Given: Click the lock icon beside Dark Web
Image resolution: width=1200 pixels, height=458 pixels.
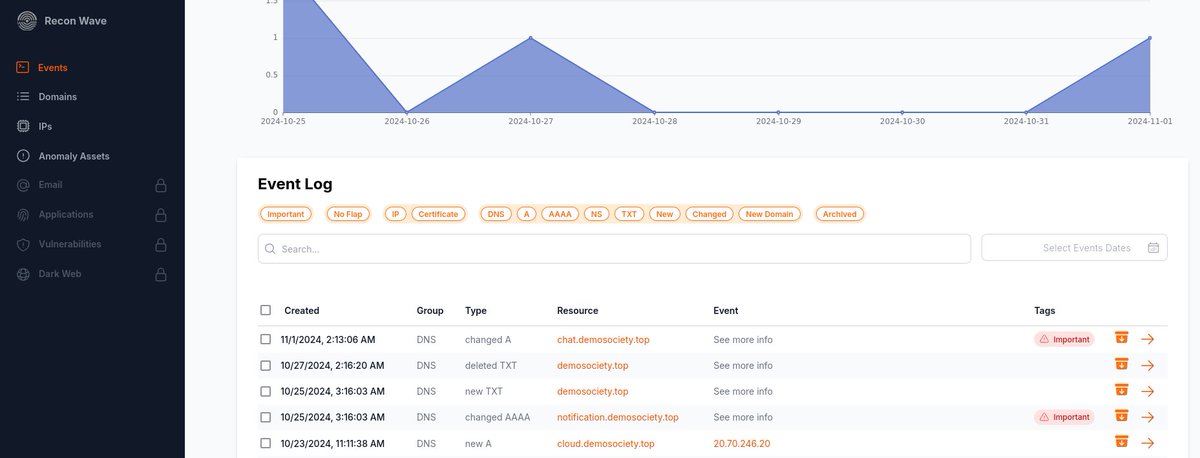Looking at the screenshot, I should click(x=160, y=274).
